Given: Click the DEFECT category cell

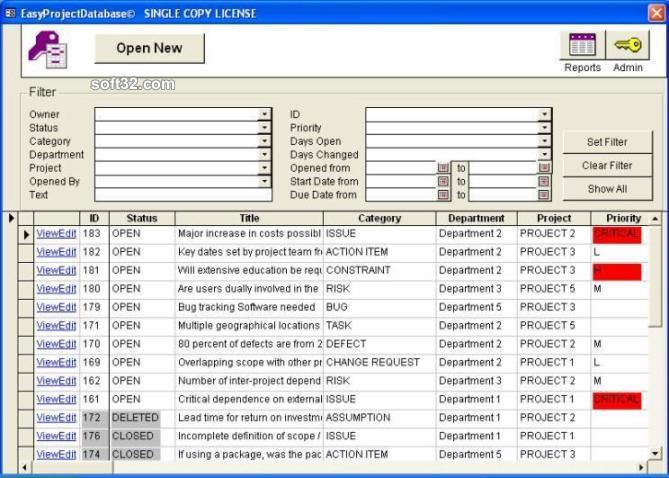Looking at the screenshot, I should click(x=346, y=344).
